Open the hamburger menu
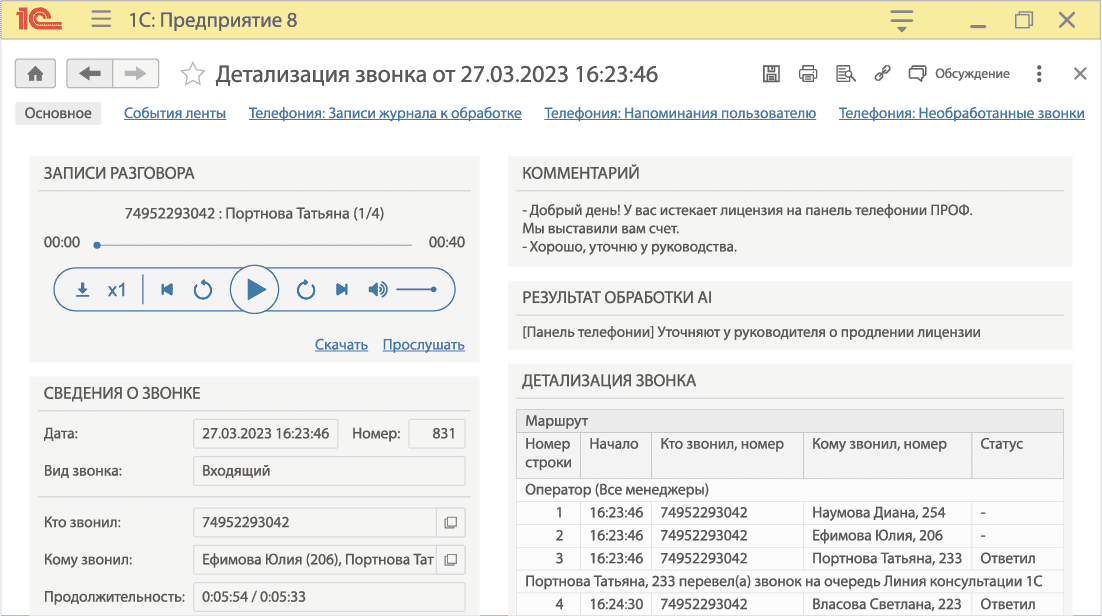This screenshot has height=616, width=1102. pyautogui.click(x=100, y=18)
